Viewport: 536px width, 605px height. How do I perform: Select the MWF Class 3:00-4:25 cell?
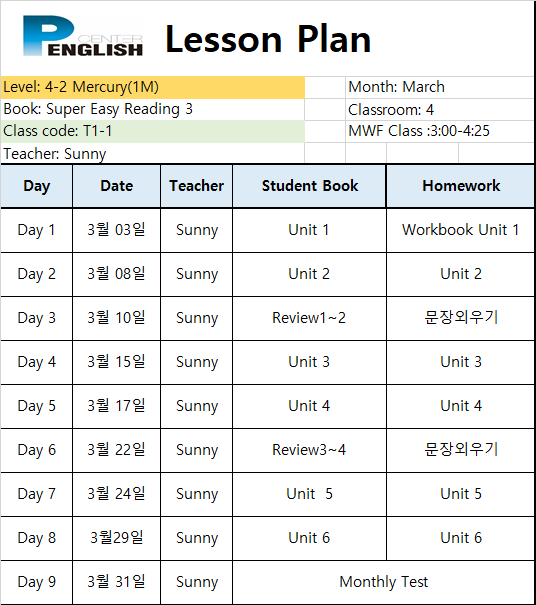[440, 131]
